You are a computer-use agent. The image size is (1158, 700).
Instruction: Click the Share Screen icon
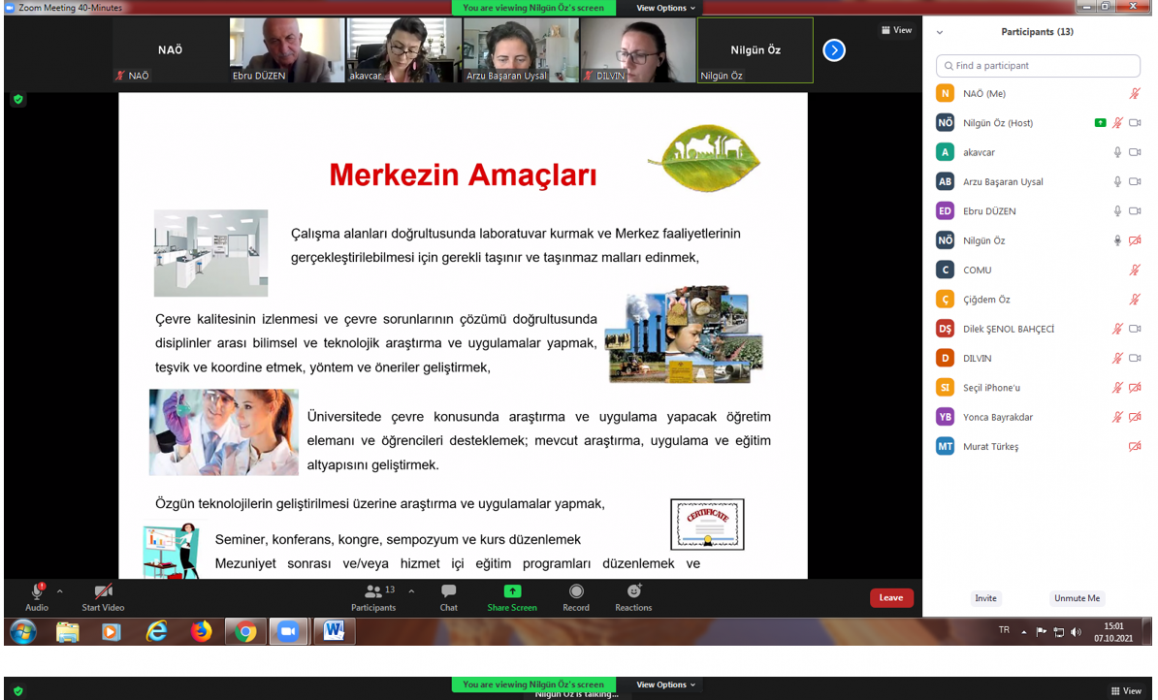512,592
